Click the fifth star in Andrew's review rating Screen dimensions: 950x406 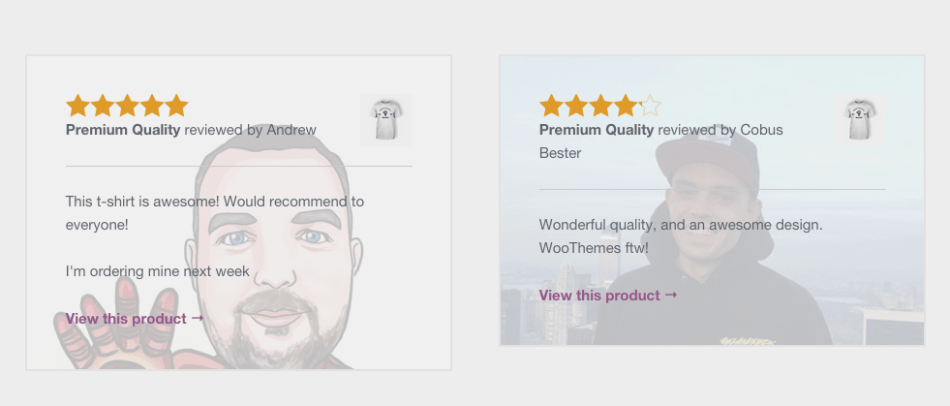(x=176, y=106)
